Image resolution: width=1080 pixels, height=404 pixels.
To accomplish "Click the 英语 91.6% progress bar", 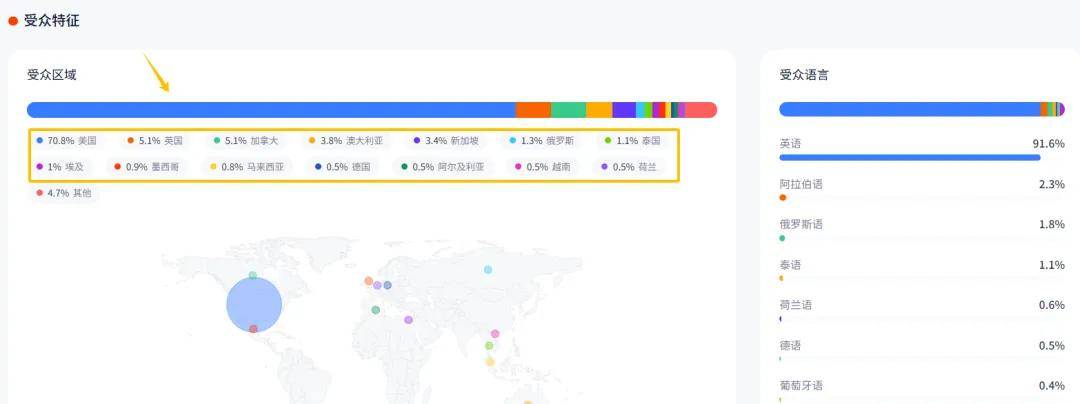I will [908, 157].
